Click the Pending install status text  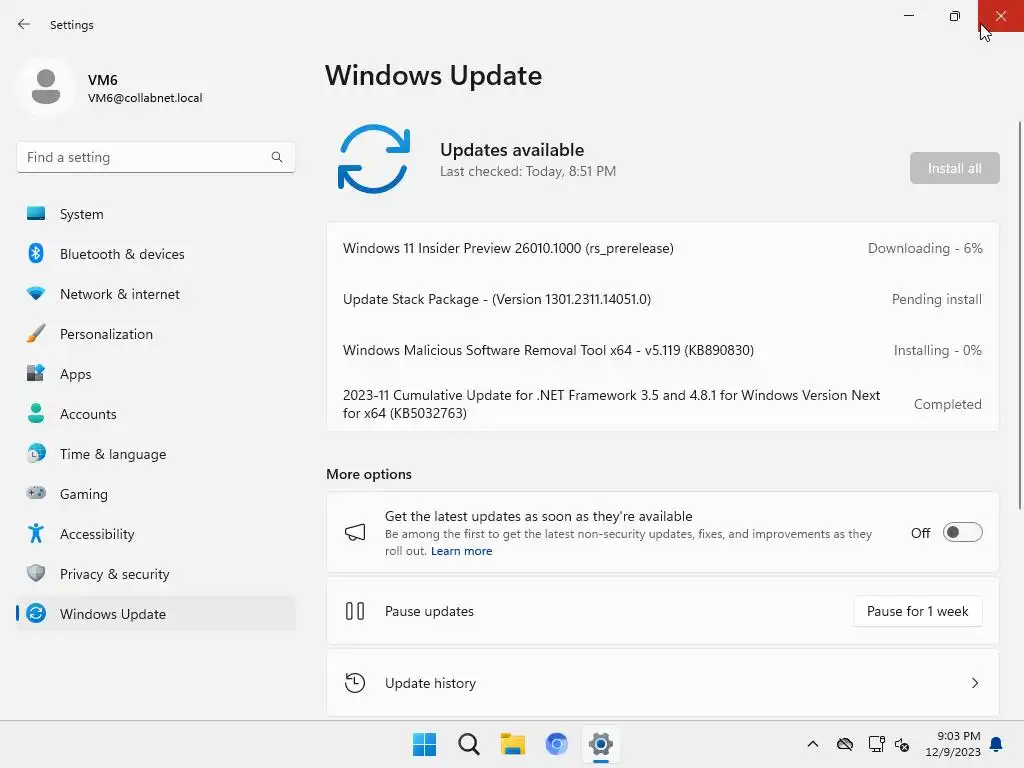[x=936, y=299]
